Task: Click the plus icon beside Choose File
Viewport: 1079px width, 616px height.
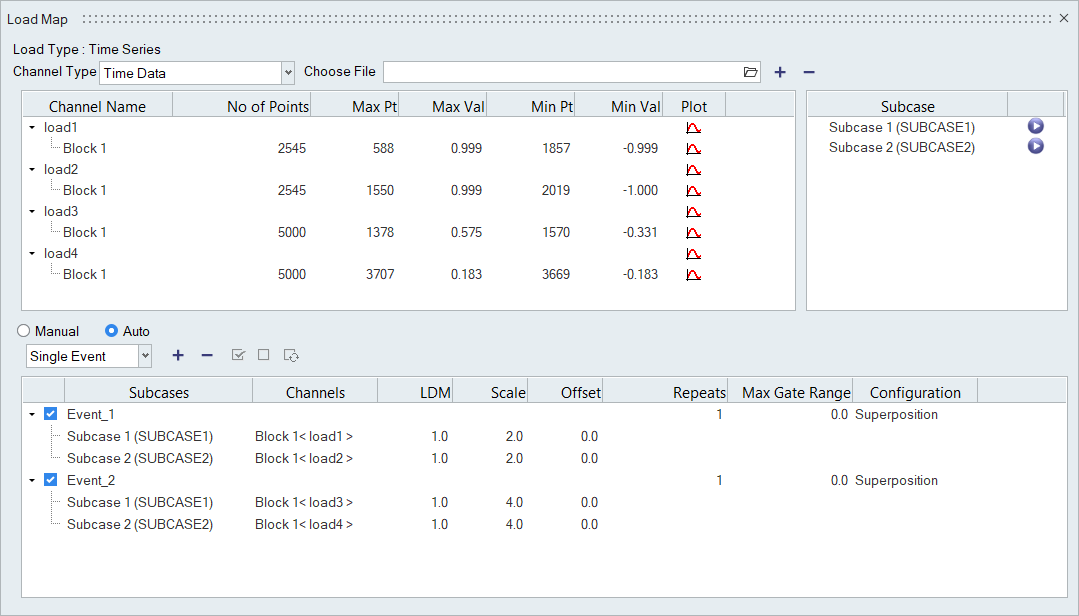Action: pos(780,72)
